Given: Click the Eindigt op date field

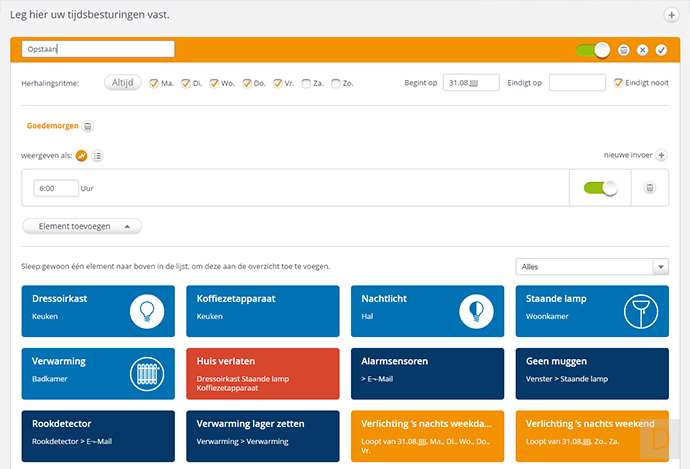Looking at the screenshot, I should tap(577, 83).
